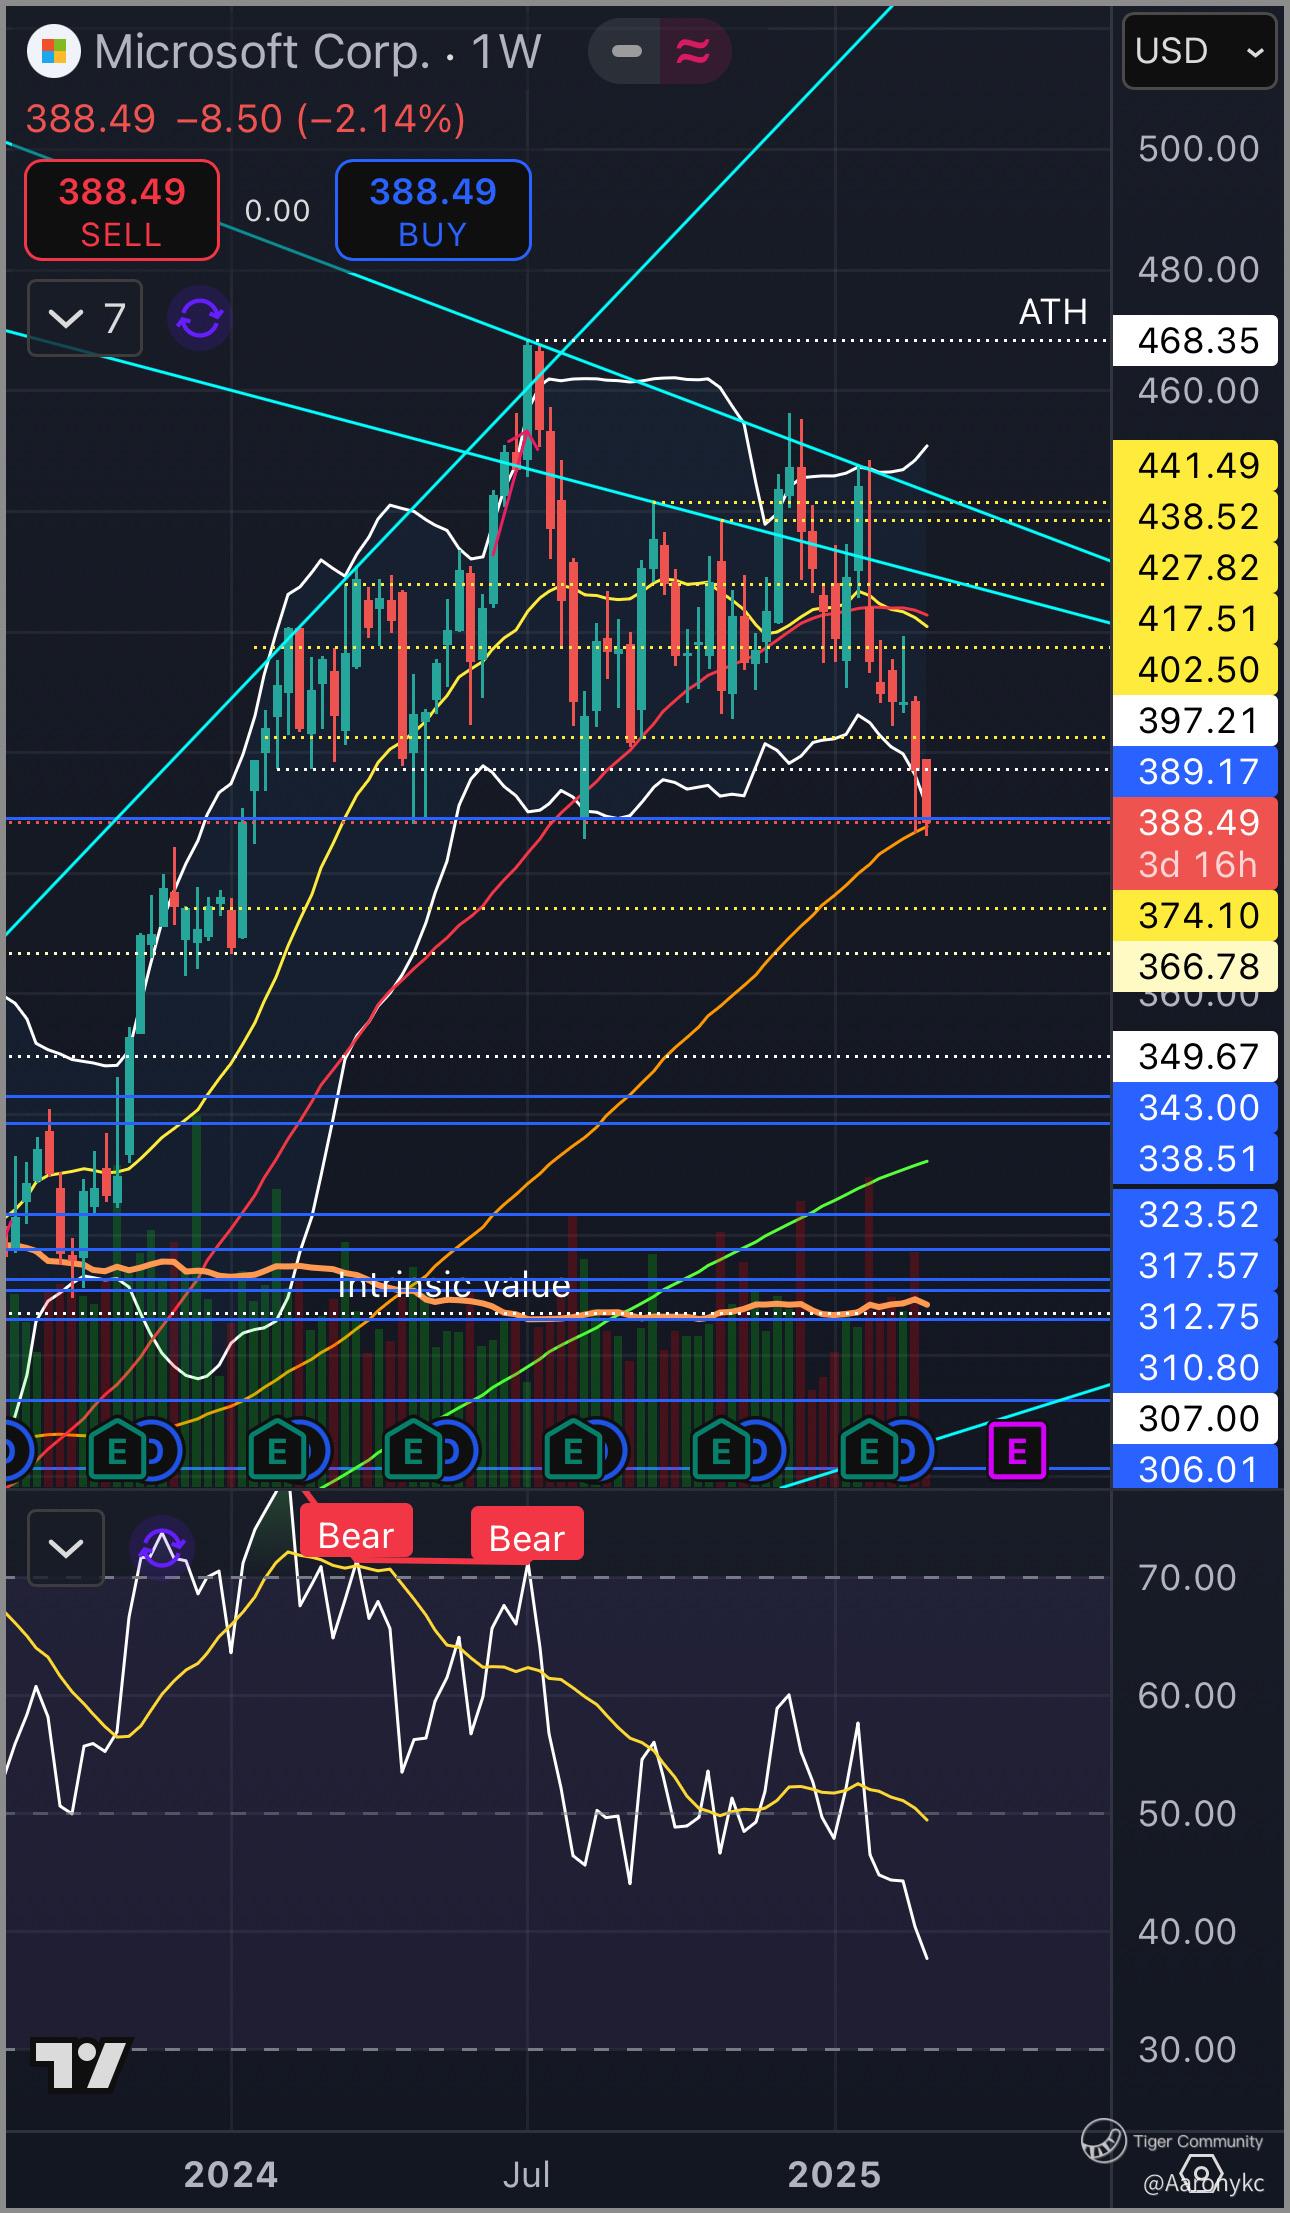
Task: Click the magenta upcoming earnings E marker
Action: click(1017, 1450)
